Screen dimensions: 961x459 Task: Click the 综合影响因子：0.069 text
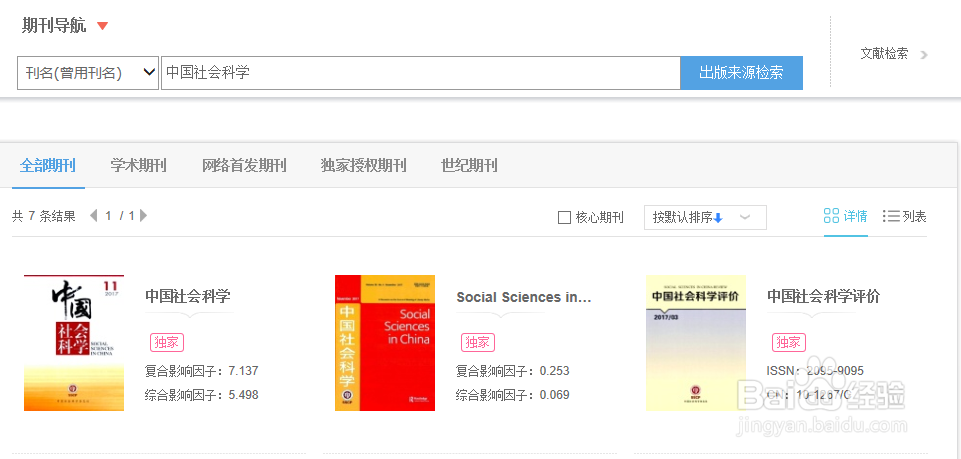click(x=512, y=395)
